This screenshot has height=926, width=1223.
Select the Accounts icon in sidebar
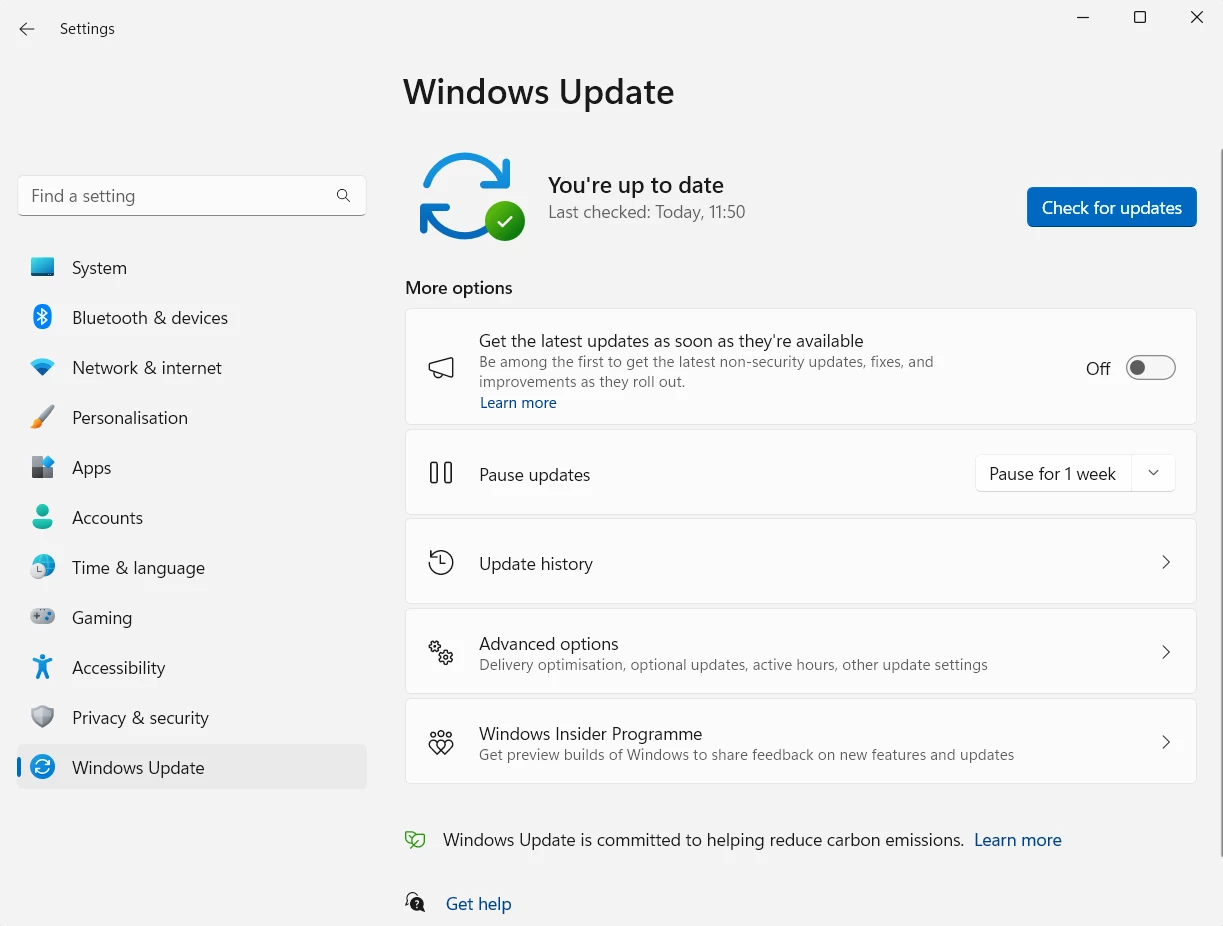(x=42, y=517)
